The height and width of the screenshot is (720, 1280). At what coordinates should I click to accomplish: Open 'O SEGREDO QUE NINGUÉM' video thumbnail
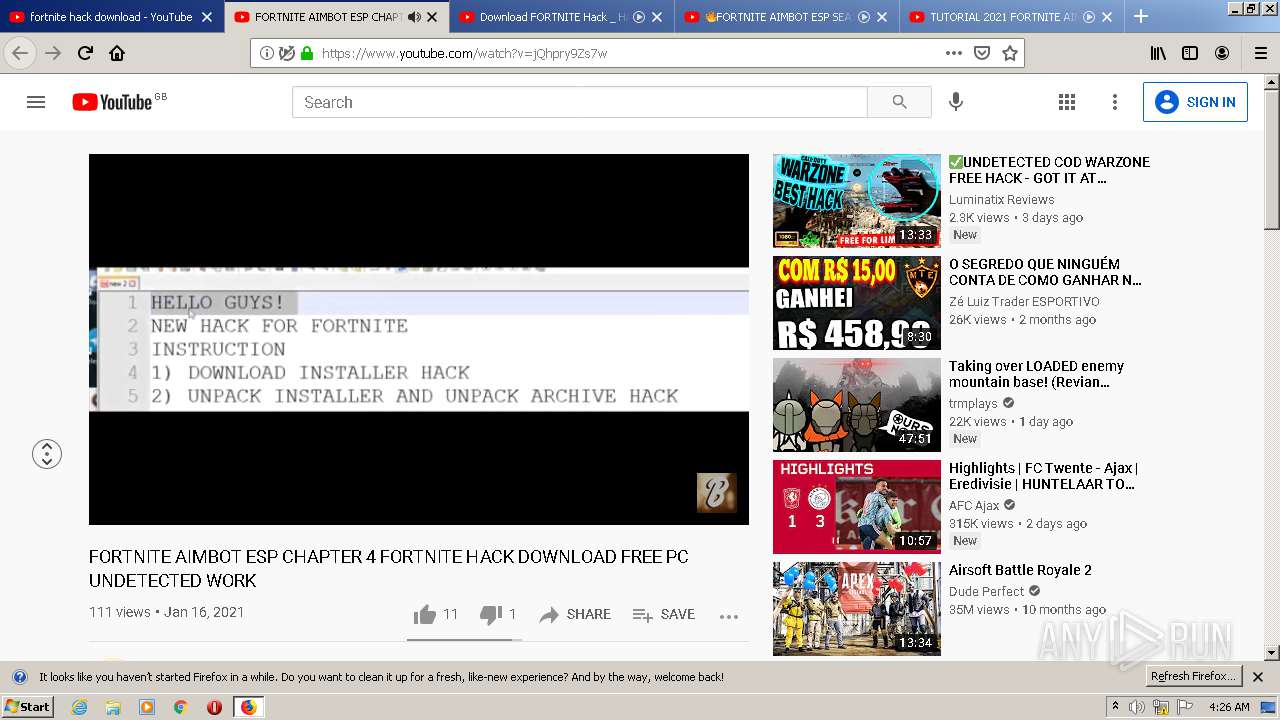857,303
